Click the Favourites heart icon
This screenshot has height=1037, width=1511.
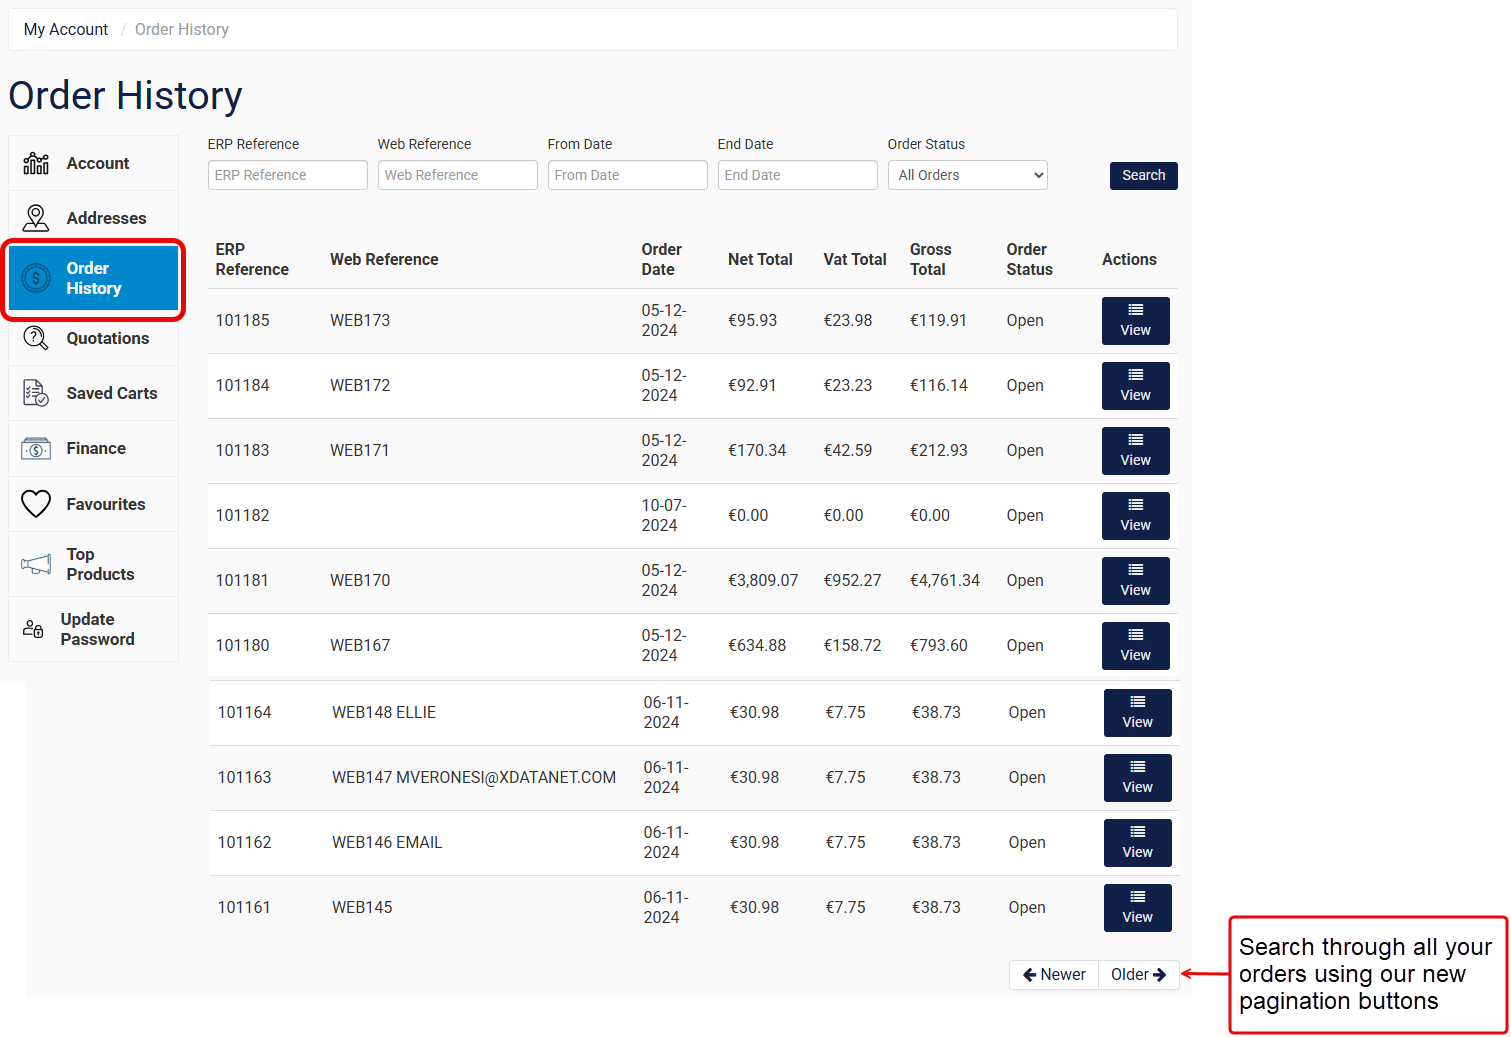click(x=36, y=504)
